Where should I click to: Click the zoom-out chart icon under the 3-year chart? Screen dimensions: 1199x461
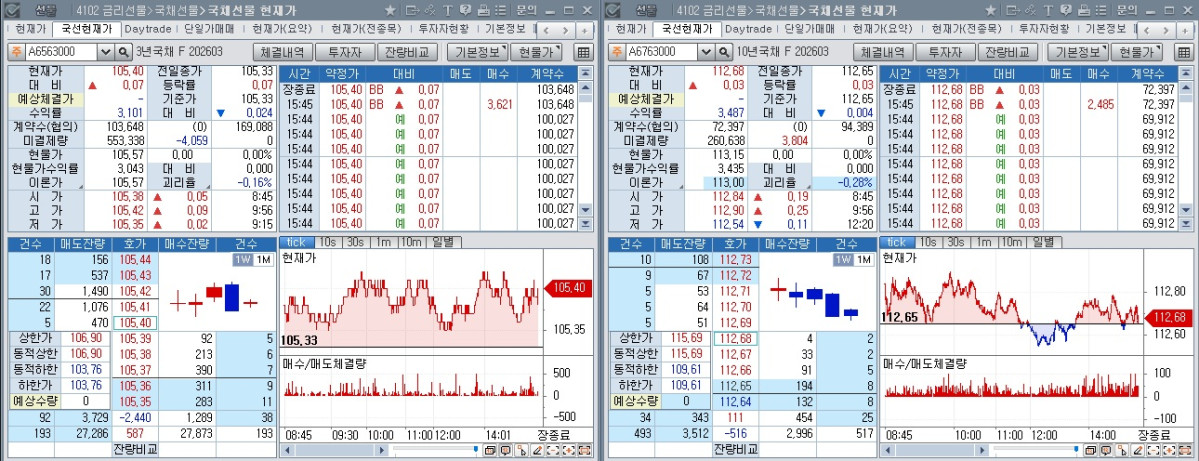[x=553, y=450]
